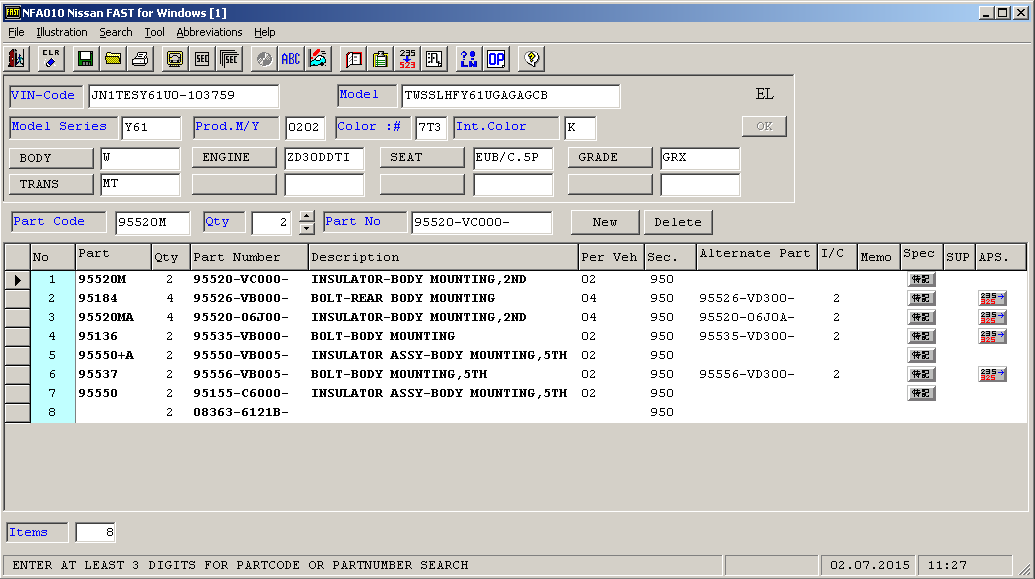Viewport: 1035px width, 579px height.
Task: Click the Prod.M/Y field showing 0202
Action: click(305, 127)
